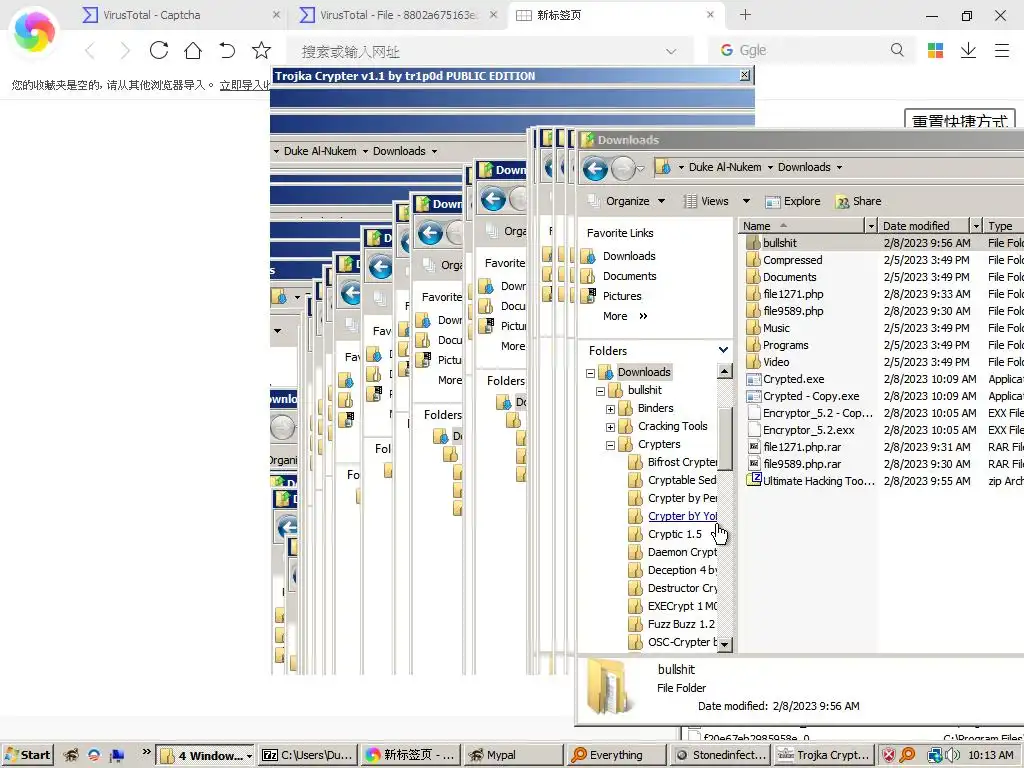Switch to VirusTotal - File tab
The height and width of the screenshot is (768, 1024).
click(398, 14)
